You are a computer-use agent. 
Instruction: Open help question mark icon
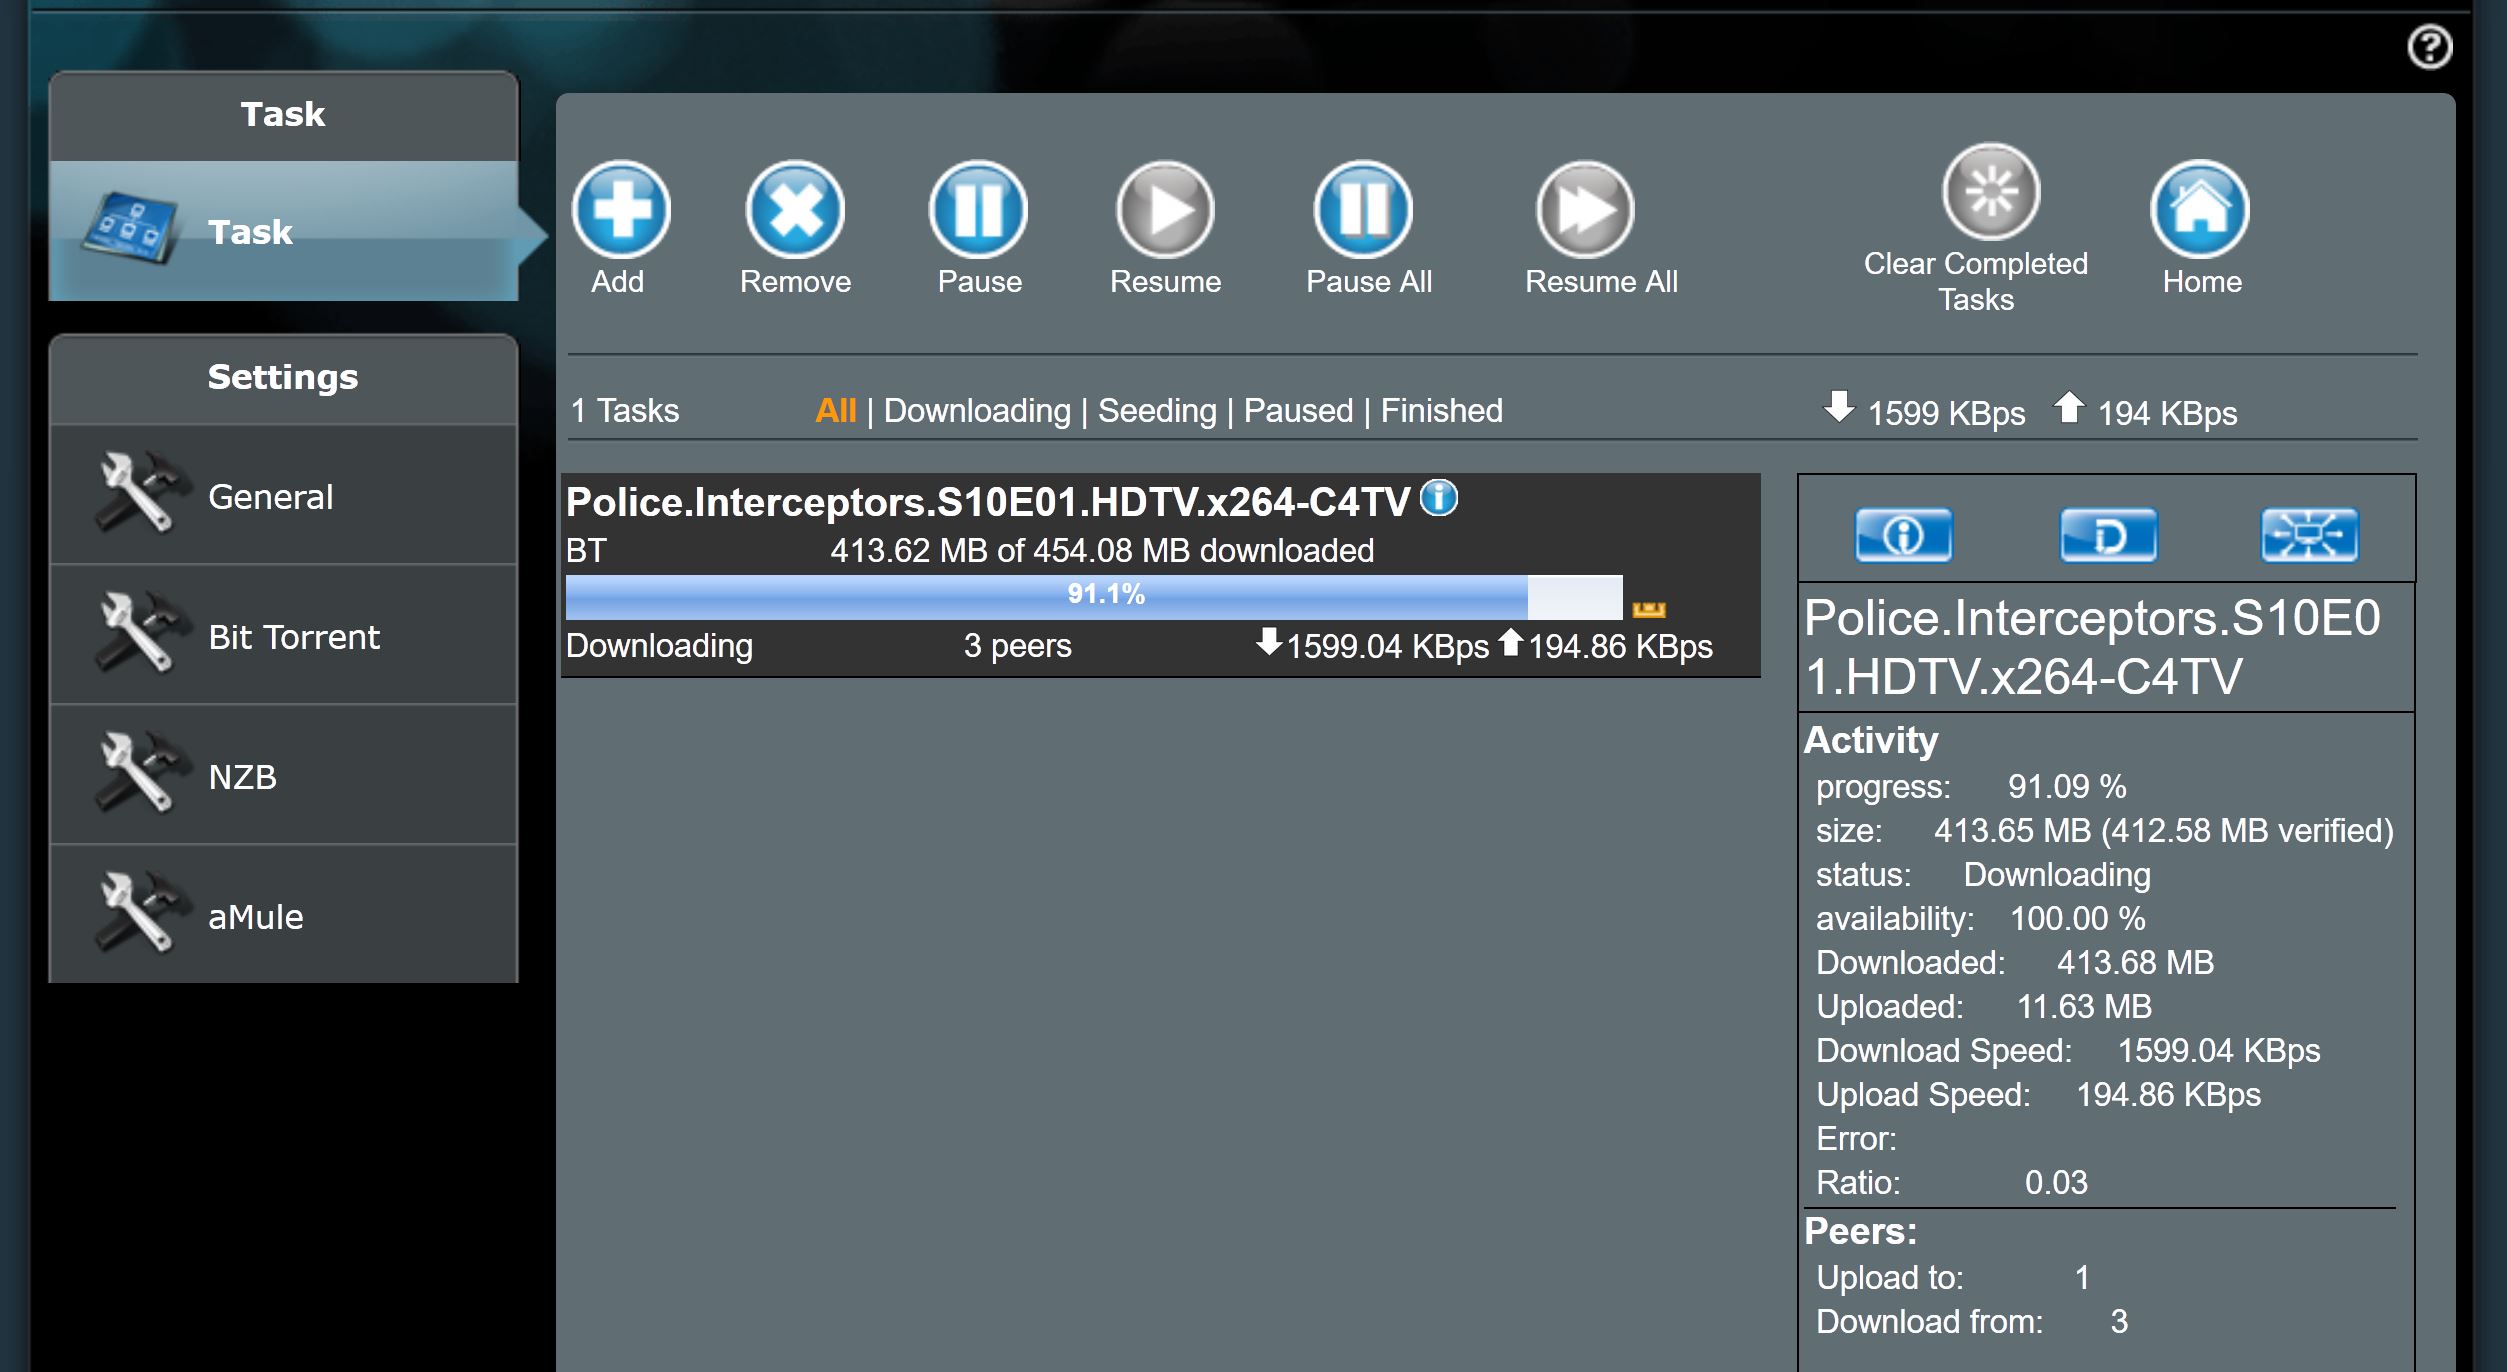pyautogui.click(x=2429, y=47)
